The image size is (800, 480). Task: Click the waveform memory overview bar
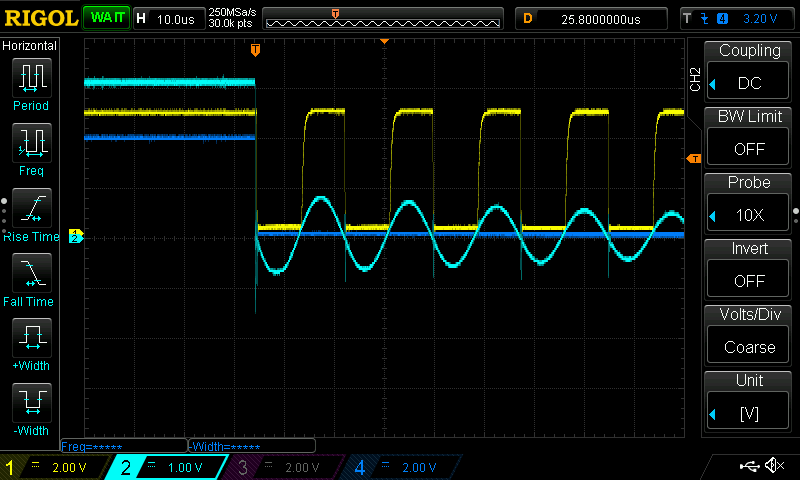383,19
